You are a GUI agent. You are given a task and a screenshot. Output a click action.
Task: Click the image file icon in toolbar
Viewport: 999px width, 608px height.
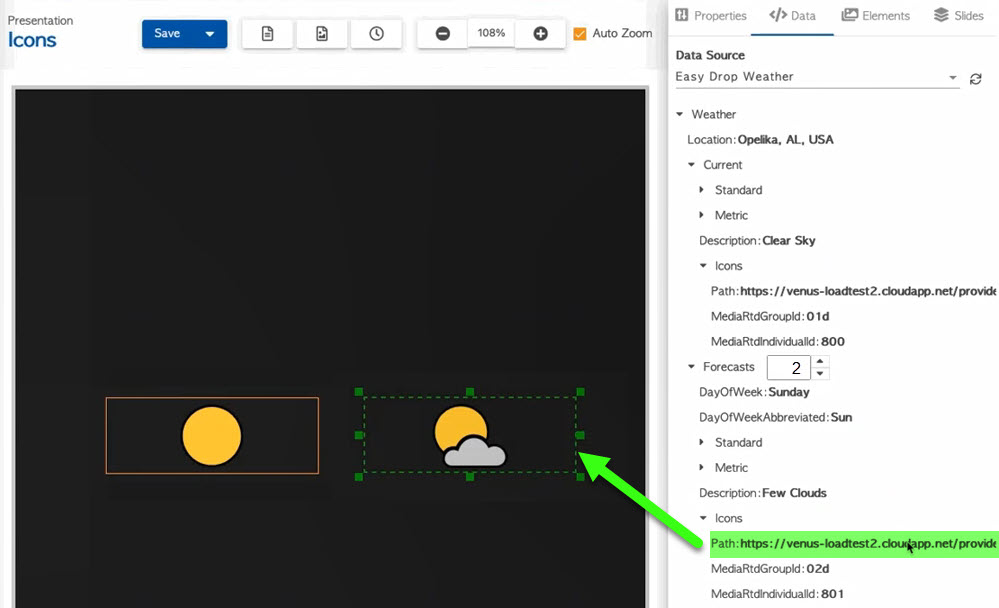click(321, 34)
